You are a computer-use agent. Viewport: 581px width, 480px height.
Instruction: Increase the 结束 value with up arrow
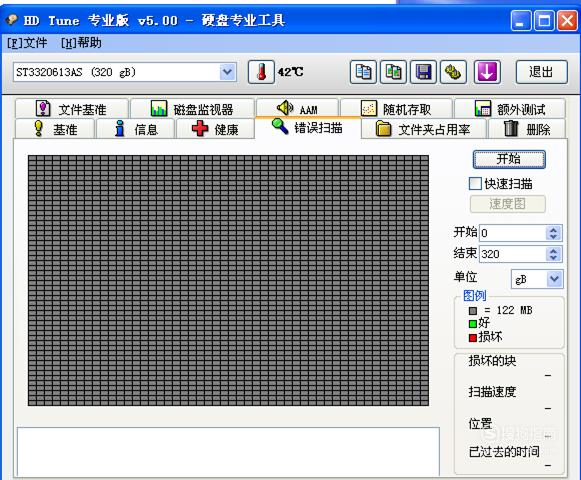click(554, 251)
